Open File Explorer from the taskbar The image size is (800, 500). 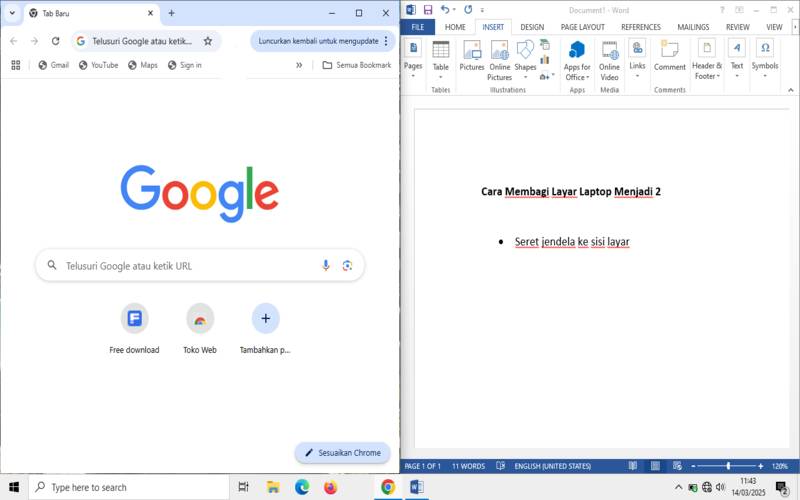[x=273, y=487]
